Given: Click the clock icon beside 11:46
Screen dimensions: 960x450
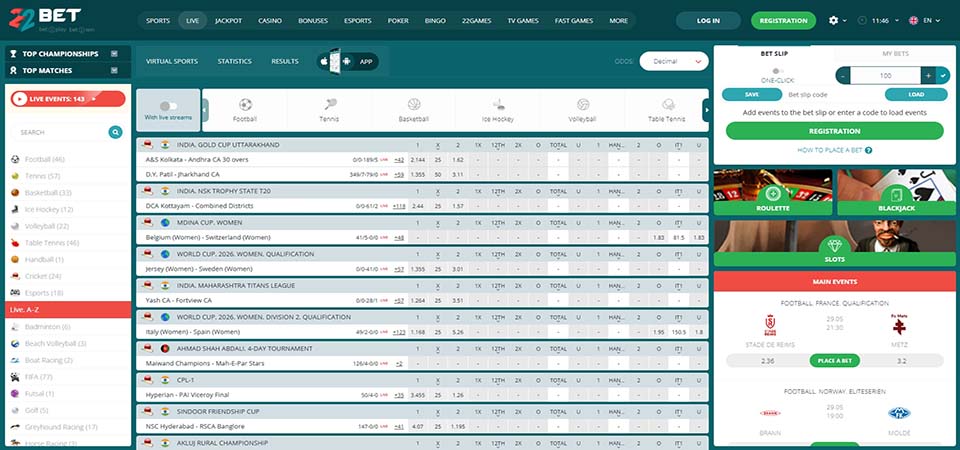Looking at the screenshot, I should [x=863, y=20].
